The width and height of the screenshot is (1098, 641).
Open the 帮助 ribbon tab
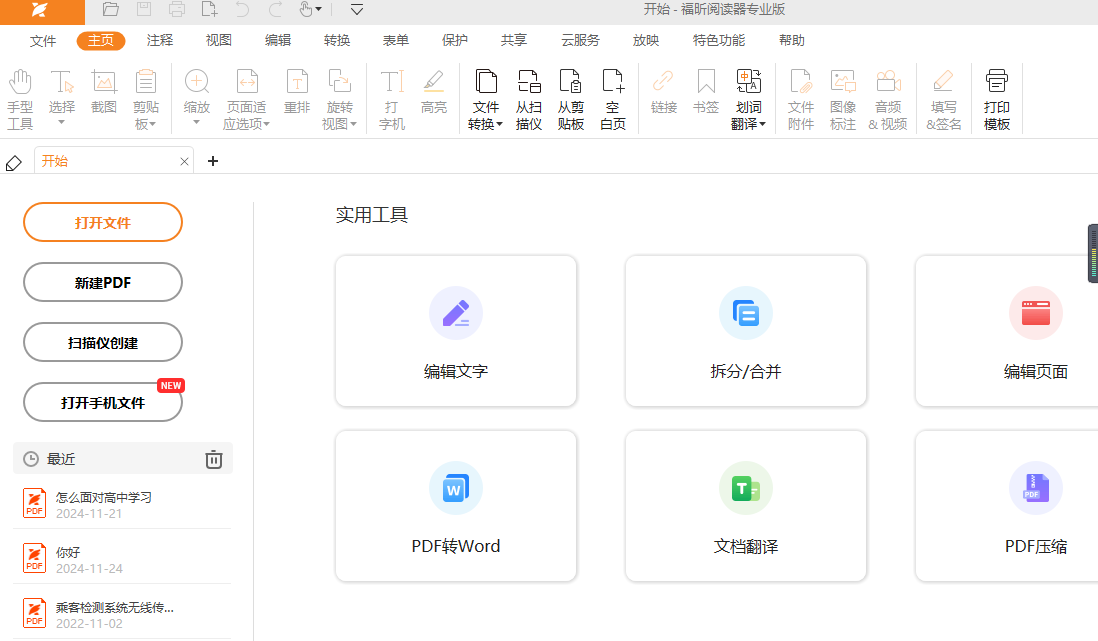pyautogui.click(x=792, y=41)
